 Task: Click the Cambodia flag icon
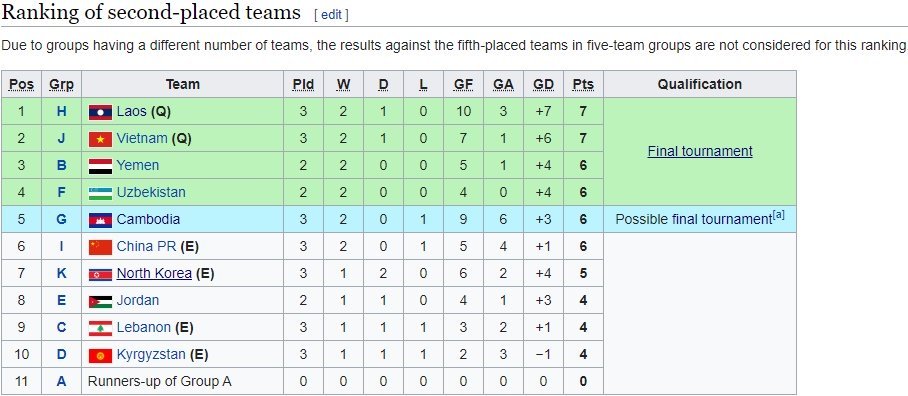click(100, 220)
